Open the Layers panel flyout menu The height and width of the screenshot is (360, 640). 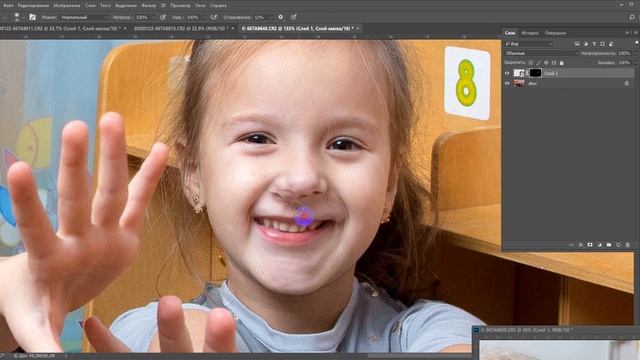click(636, 33)
